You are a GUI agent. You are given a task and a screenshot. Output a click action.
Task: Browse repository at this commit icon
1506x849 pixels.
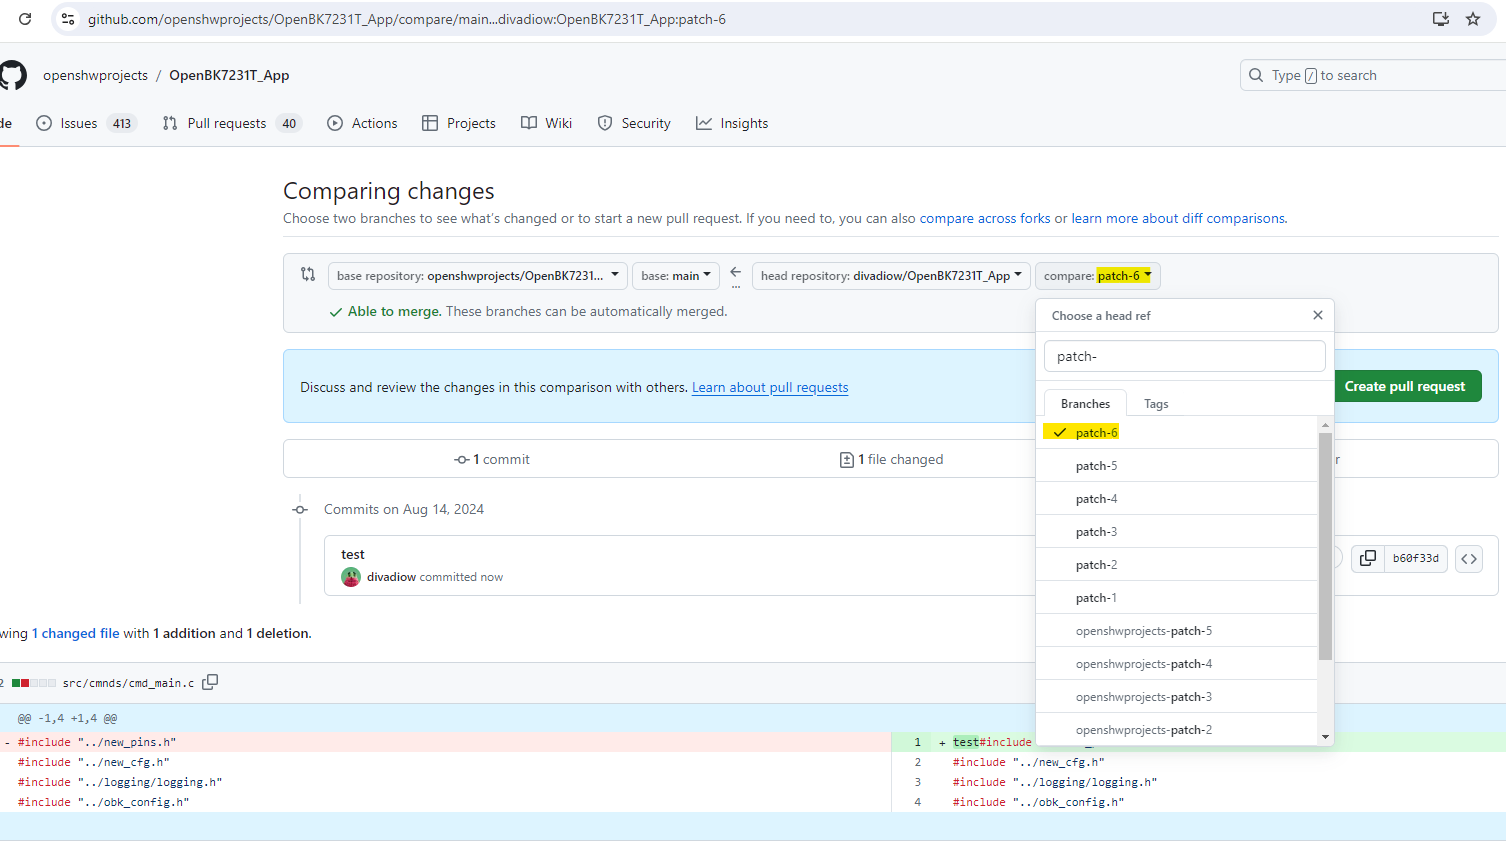coord(1469,559)
